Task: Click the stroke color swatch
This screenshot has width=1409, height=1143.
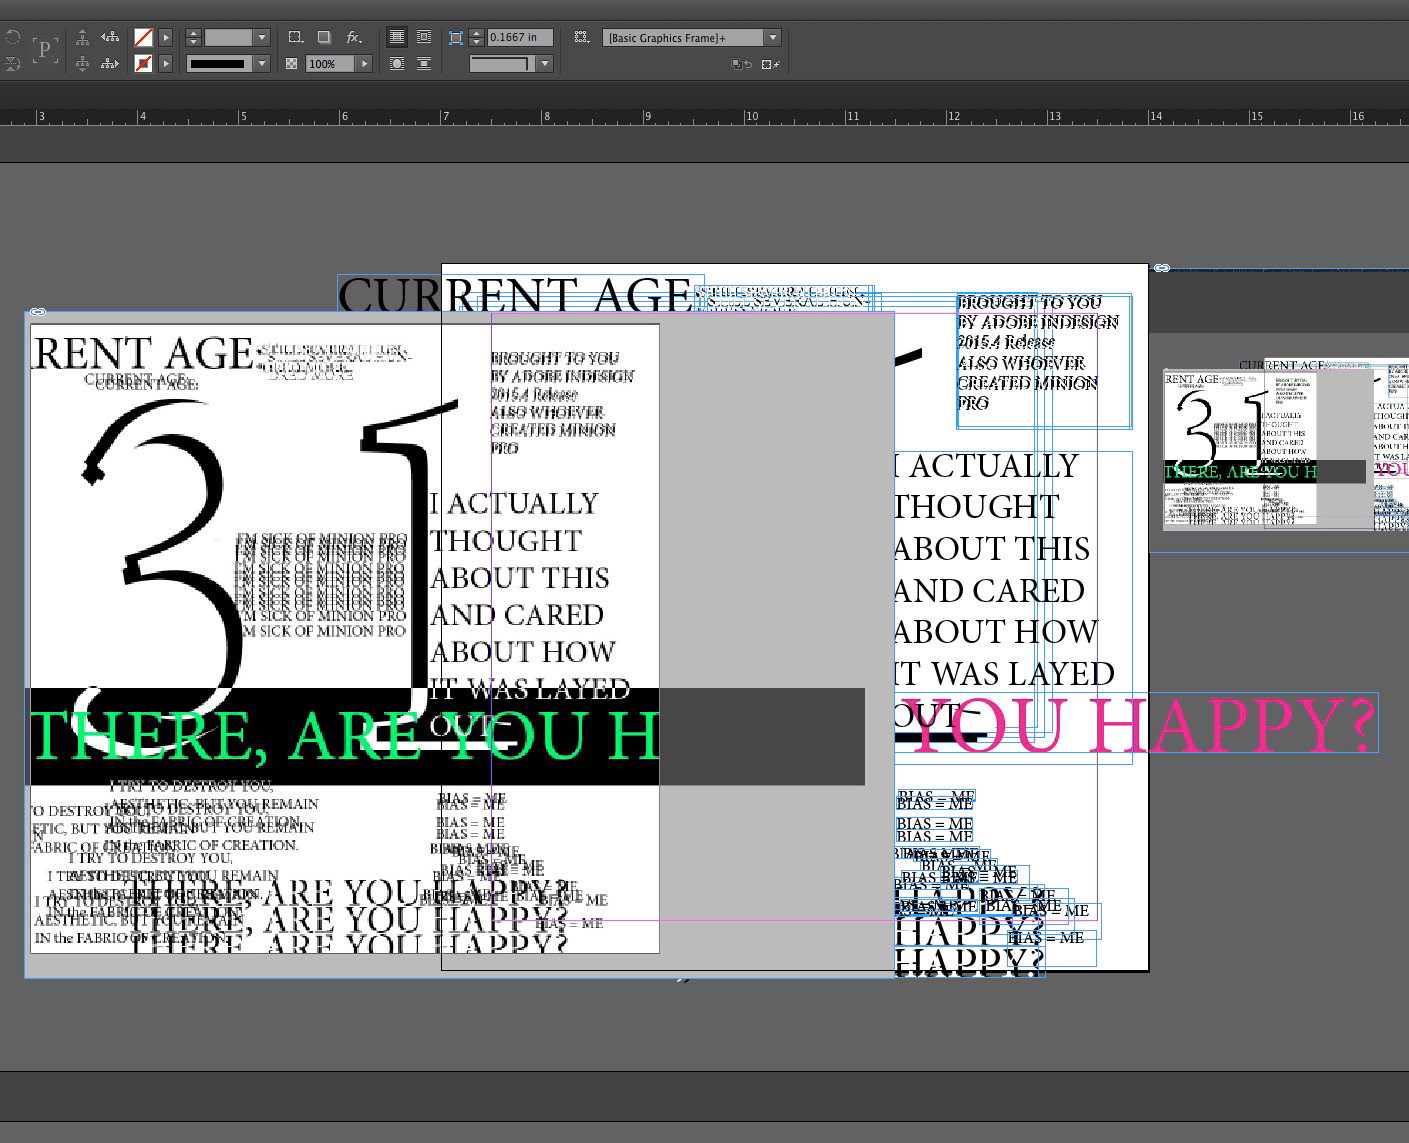Action: pos(143,64)
